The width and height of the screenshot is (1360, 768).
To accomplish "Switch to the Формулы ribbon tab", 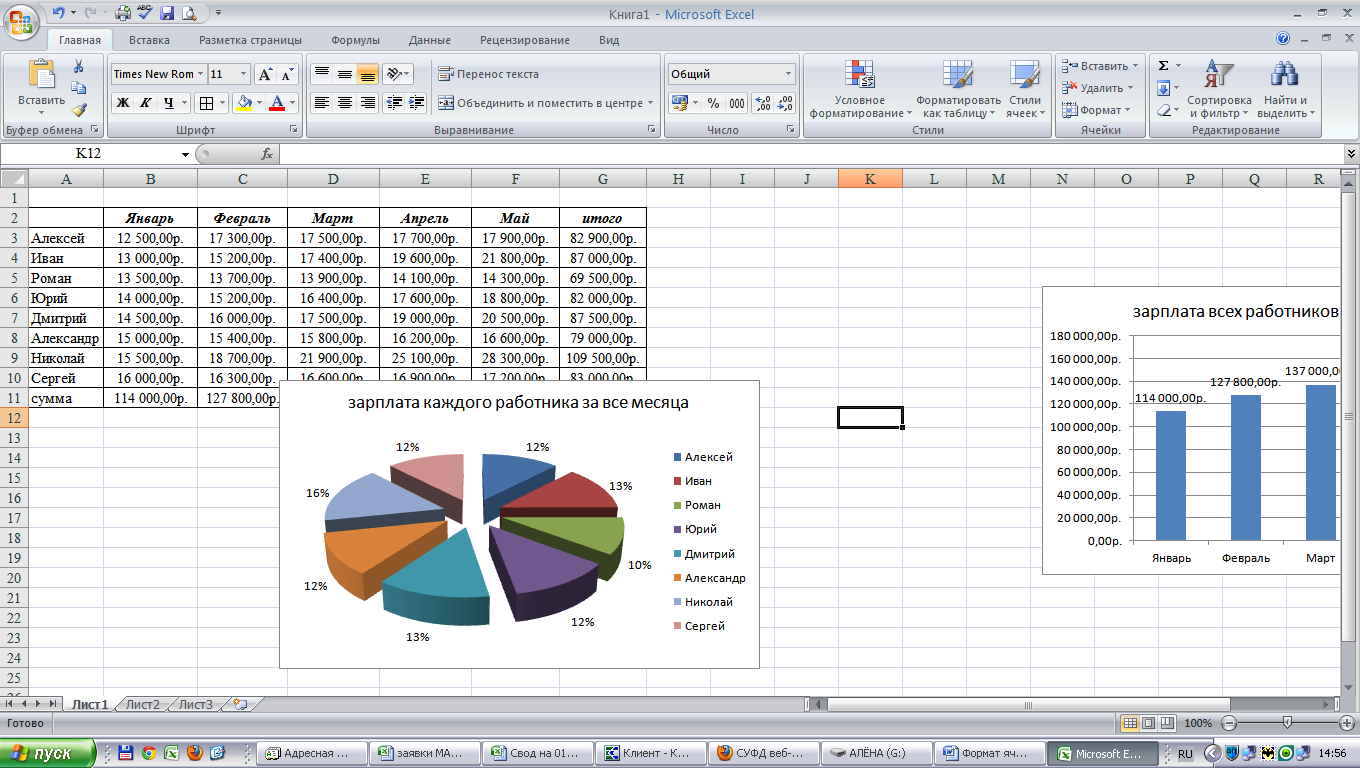I will pyautogui.click(x=355, y=40).
